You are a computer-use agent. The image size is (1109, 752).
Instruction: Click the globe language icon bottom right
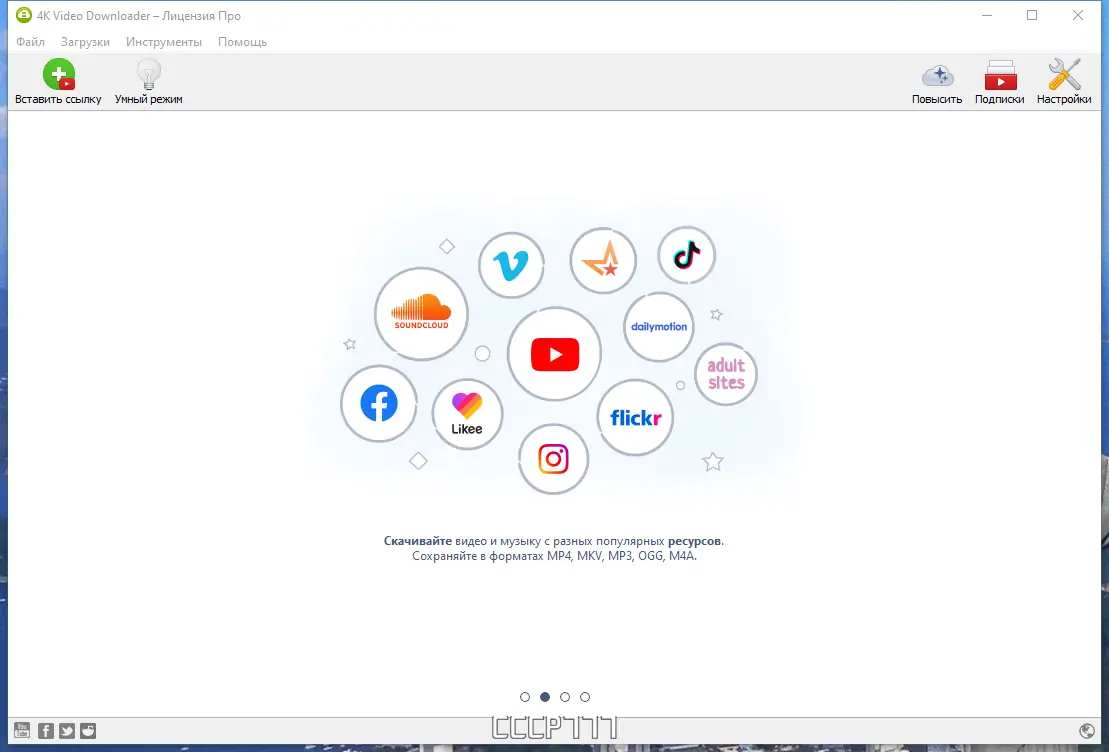coord(1087,731)
